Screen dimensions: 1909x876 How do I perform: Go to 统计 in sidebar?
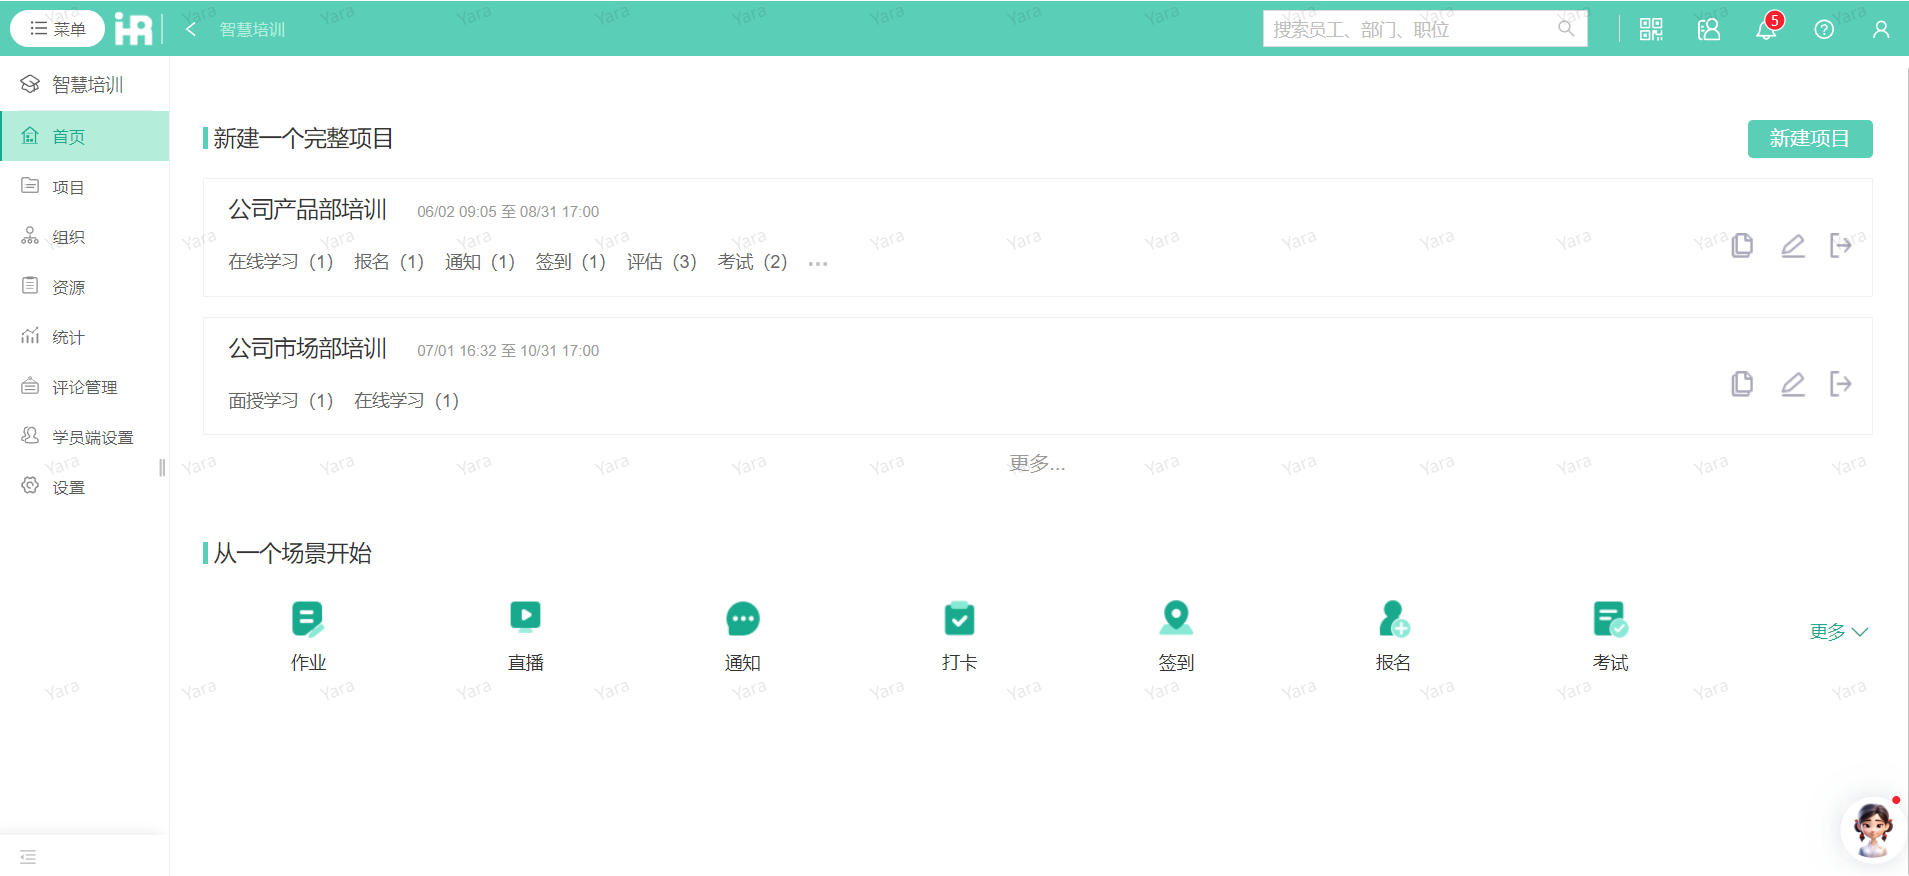[x=68, y=337]
